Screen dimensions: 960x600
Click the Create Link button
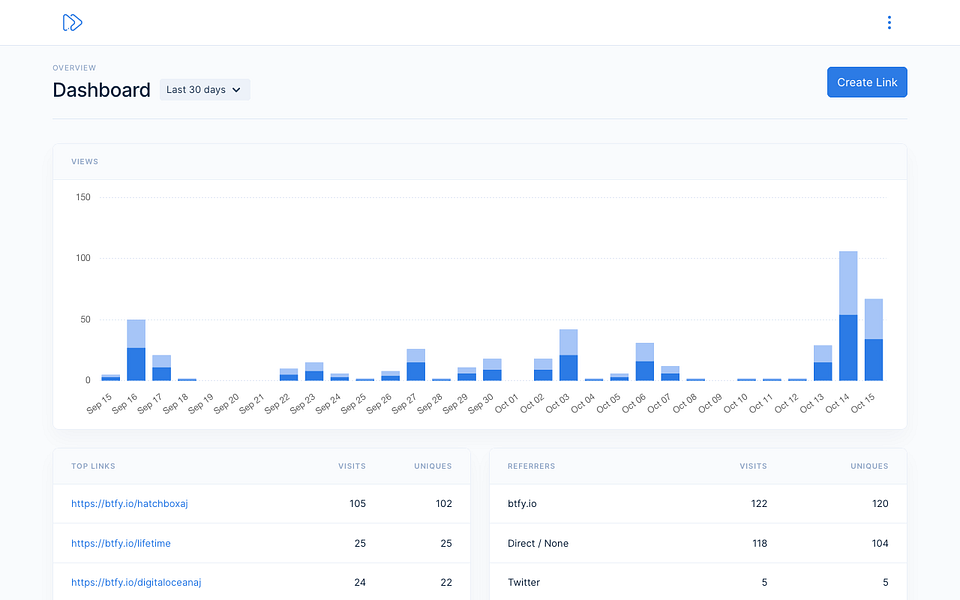click(x=867, y=82)
